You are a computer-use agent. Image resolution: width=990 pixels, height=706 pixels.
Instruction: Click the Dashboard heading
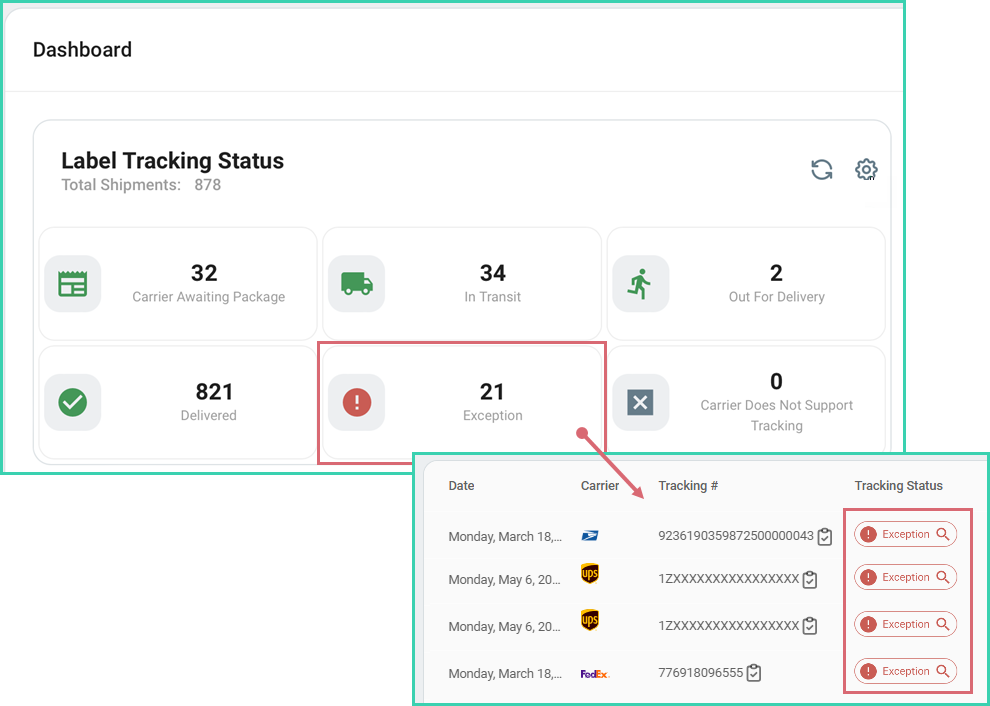[x=82, y=49]
